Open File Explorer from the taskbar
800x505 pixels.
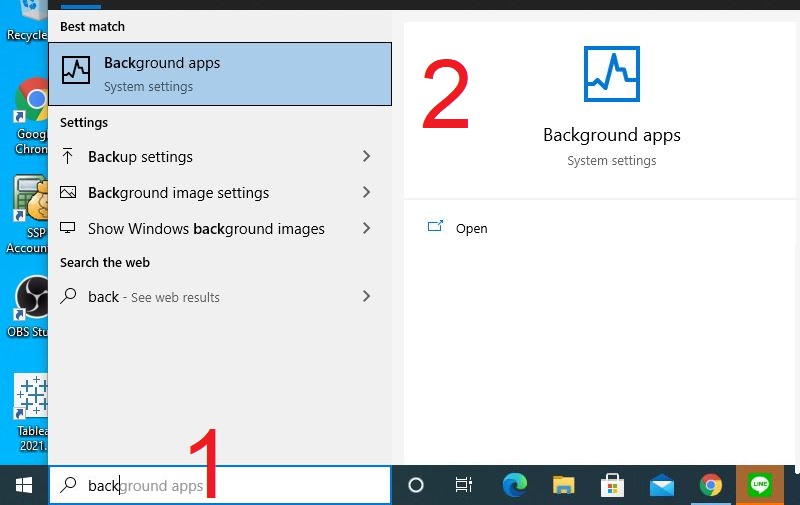(x=563, y=485)
